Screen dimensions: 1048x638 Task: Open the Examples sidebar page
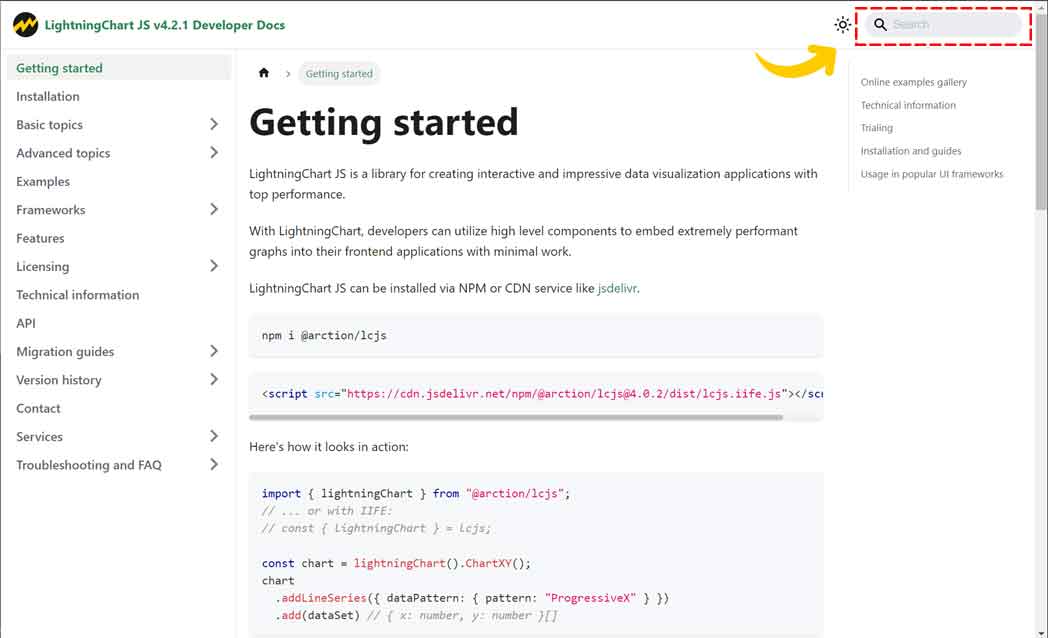click(43, 182)
